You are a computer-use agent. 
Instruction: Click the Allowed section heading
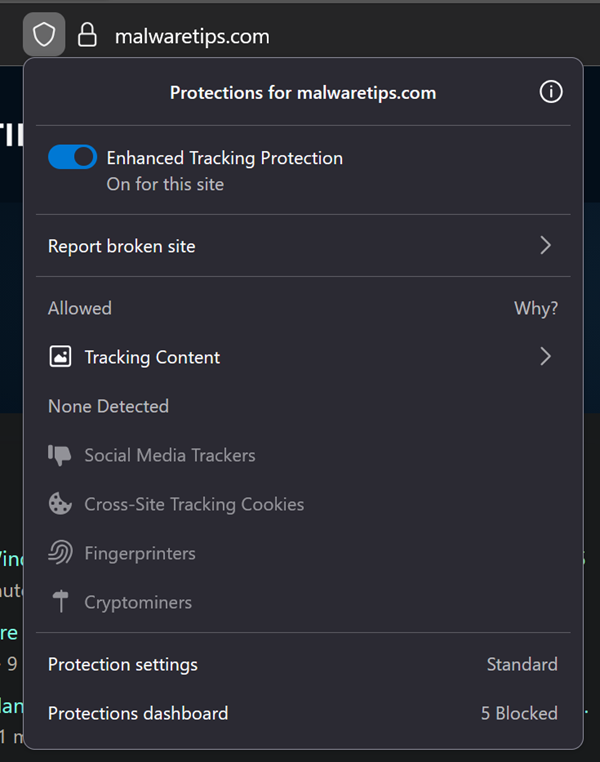(80, 308)
